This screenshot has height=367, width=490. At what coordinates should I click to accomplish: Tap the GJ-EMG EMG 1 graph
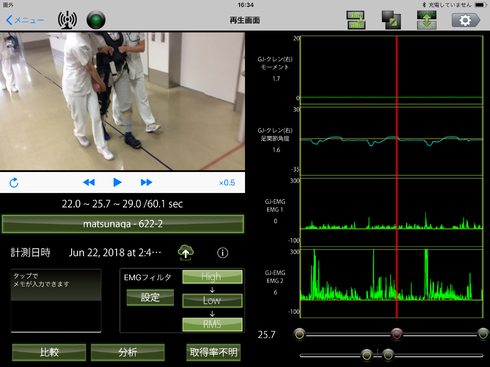click(392, 212)
